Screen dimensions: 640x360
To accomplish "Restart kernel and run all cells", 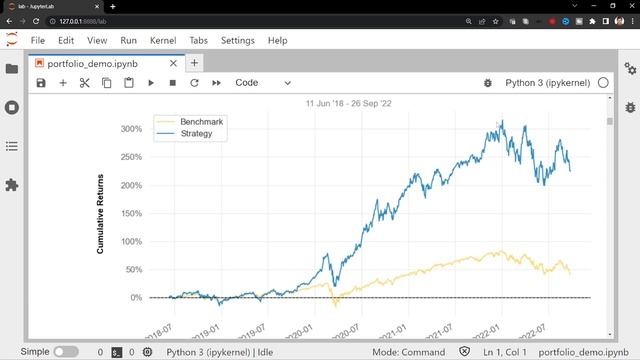I will tap(216, 83).
